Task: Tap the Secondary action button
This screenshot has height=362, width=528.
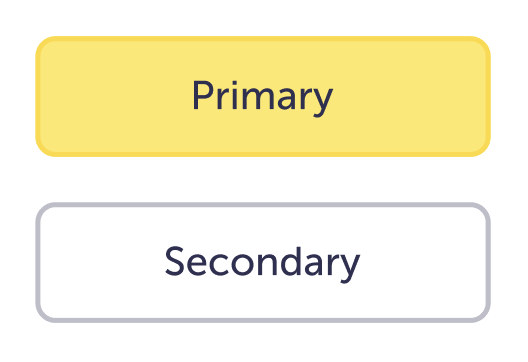Action: coord(263,262)
